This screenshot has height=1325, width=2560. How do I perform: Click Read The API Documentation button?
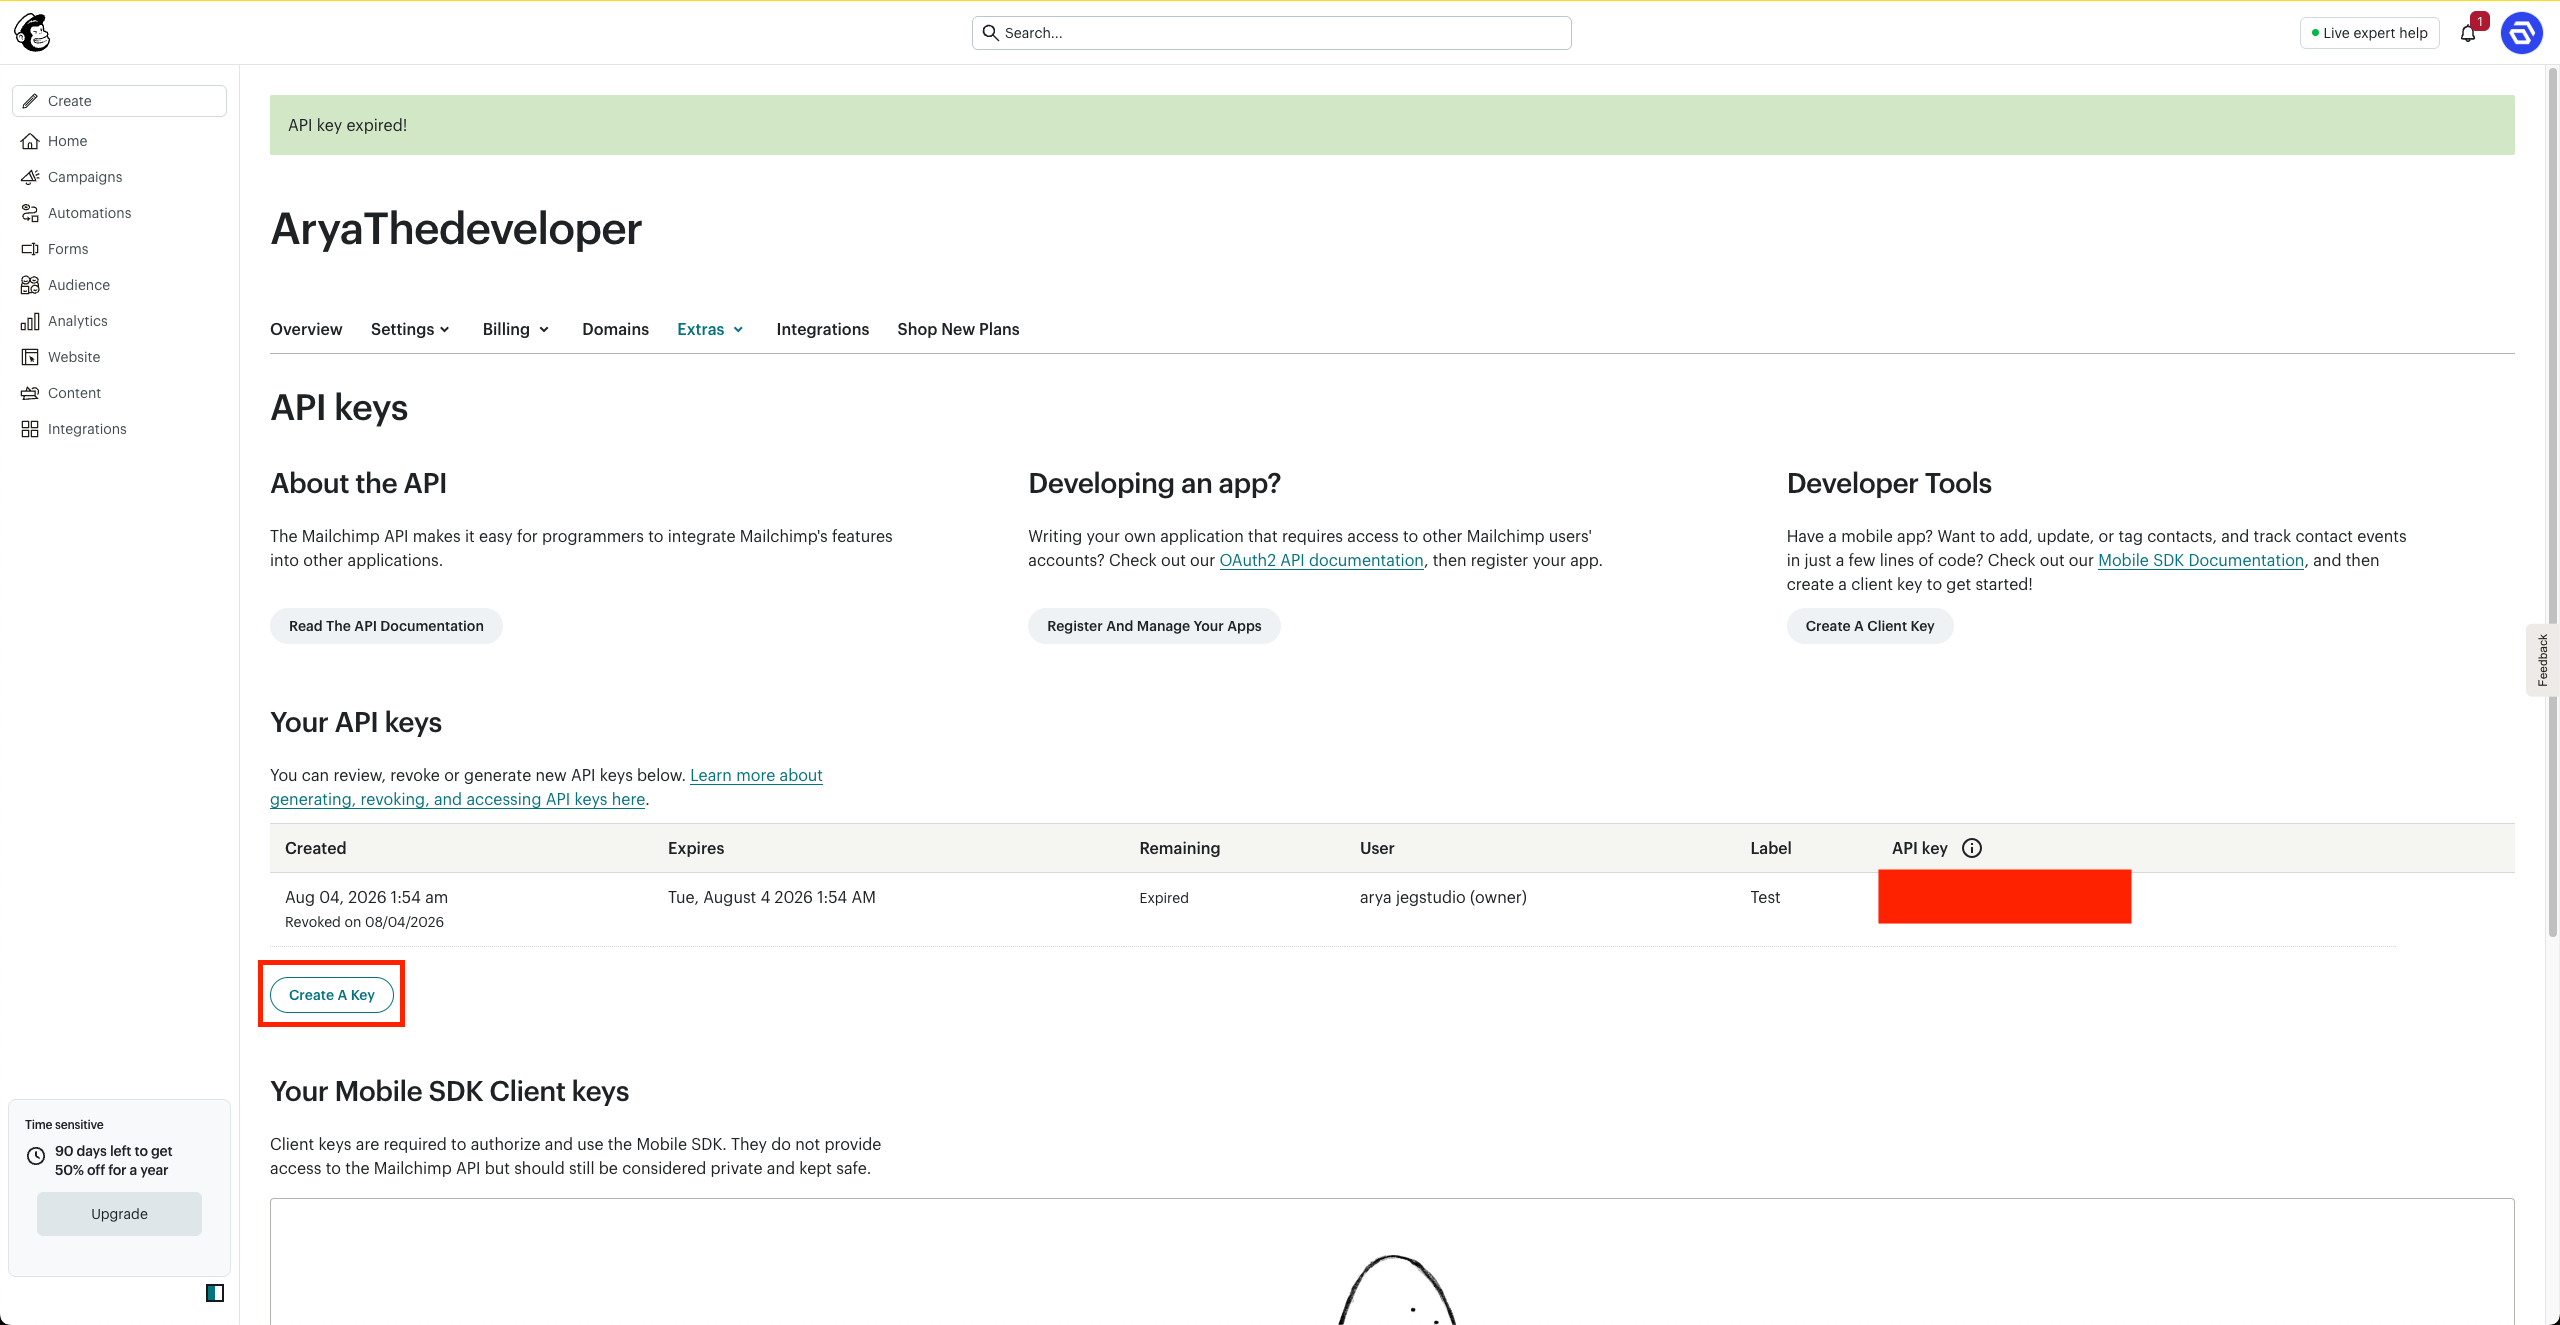pos(386,626)
